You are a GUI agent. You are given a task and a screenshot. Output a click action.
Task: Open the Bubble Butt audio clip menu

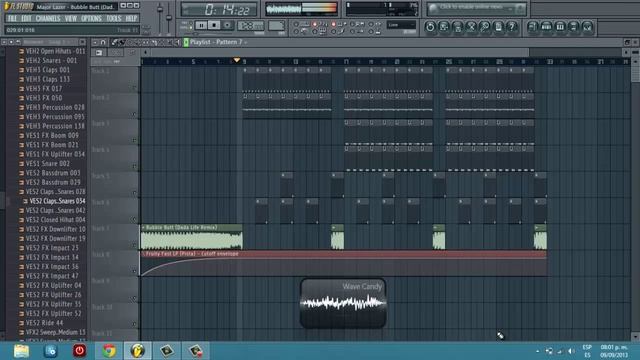tap(143, 227)
